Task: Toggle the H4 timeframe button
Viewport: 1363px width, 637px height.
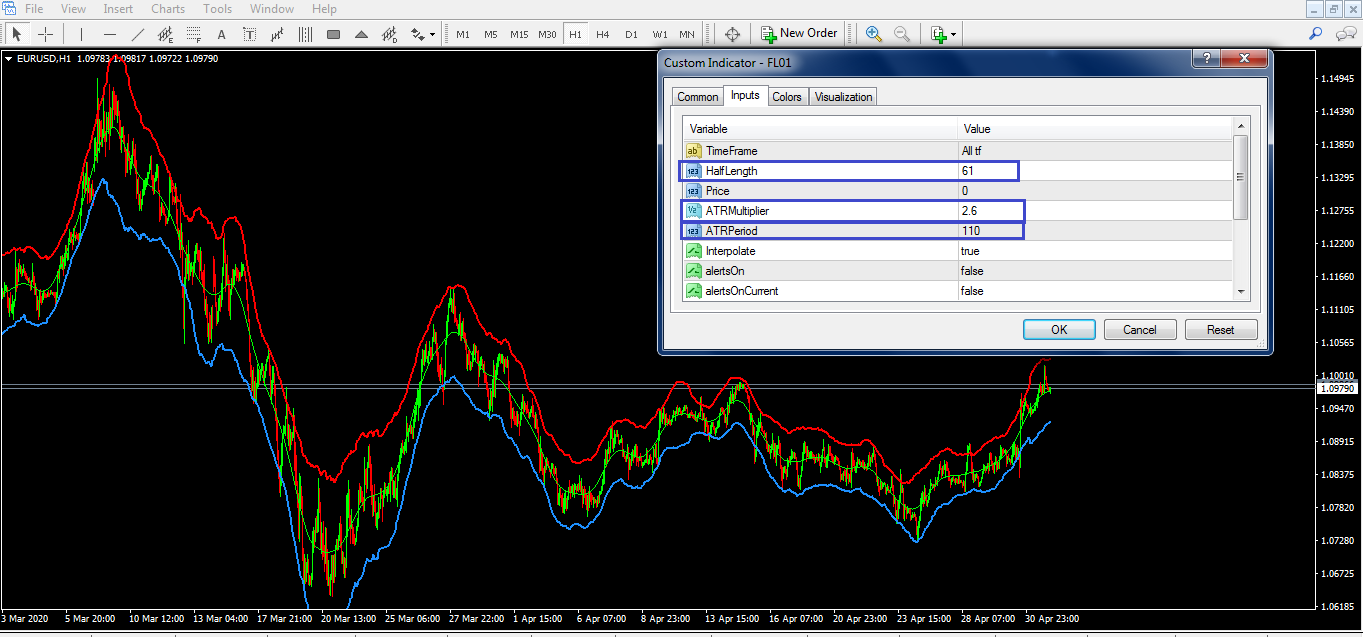Action: (x=602, y=34)
